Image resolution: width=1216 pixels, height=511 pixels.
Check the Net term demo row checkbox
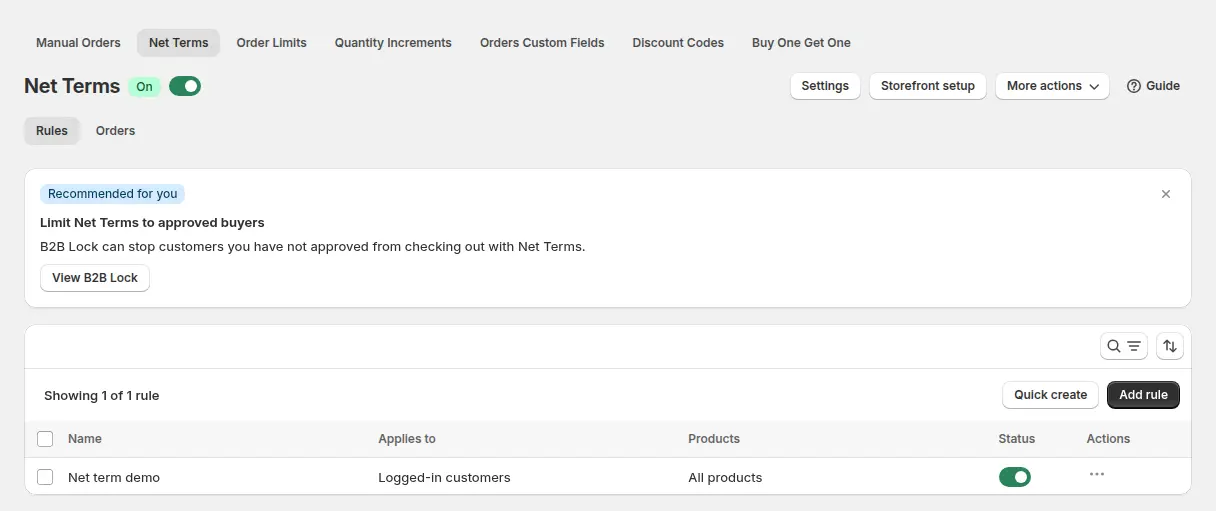(45, 477)
